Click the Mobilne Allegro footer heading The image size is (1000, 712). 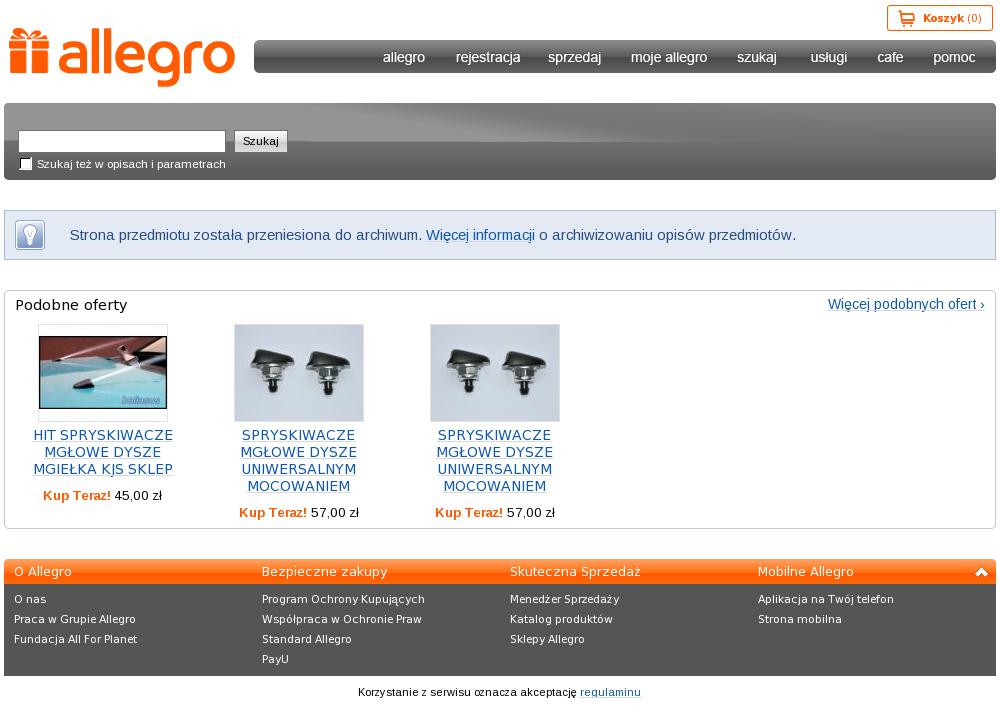805,572
